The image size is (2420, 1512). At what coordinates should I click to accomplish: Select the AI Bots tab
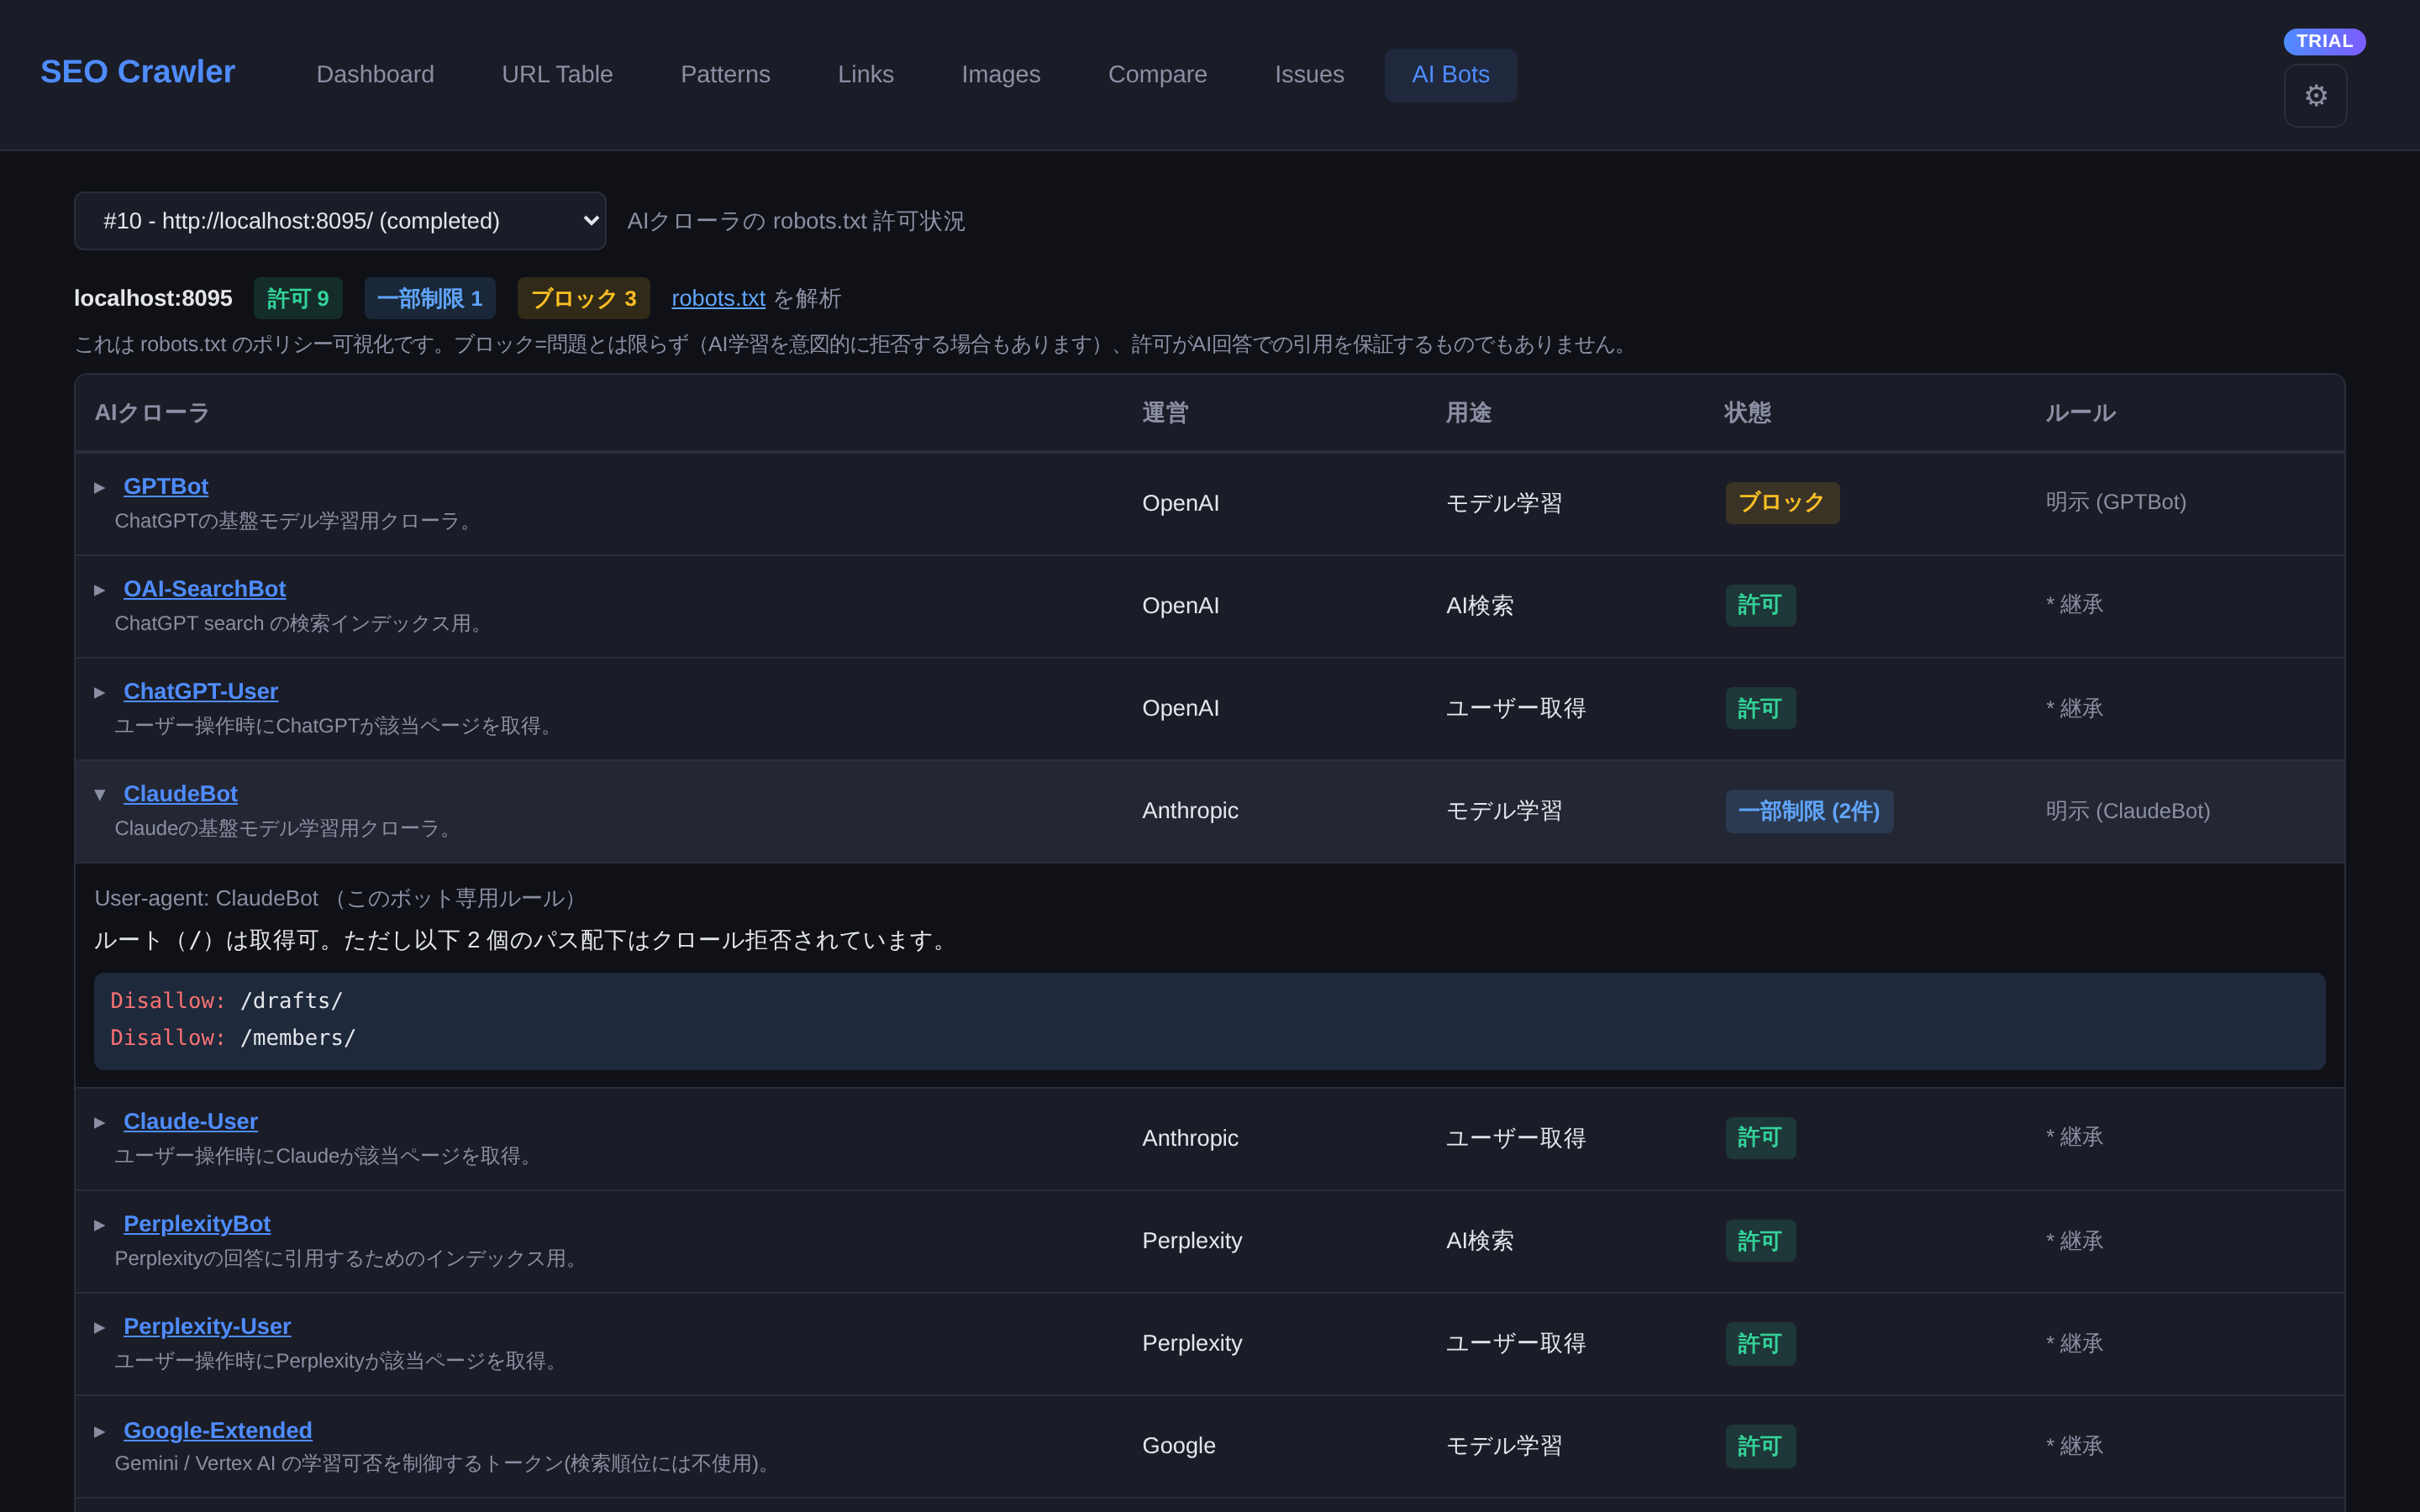tap(1450, 75)
